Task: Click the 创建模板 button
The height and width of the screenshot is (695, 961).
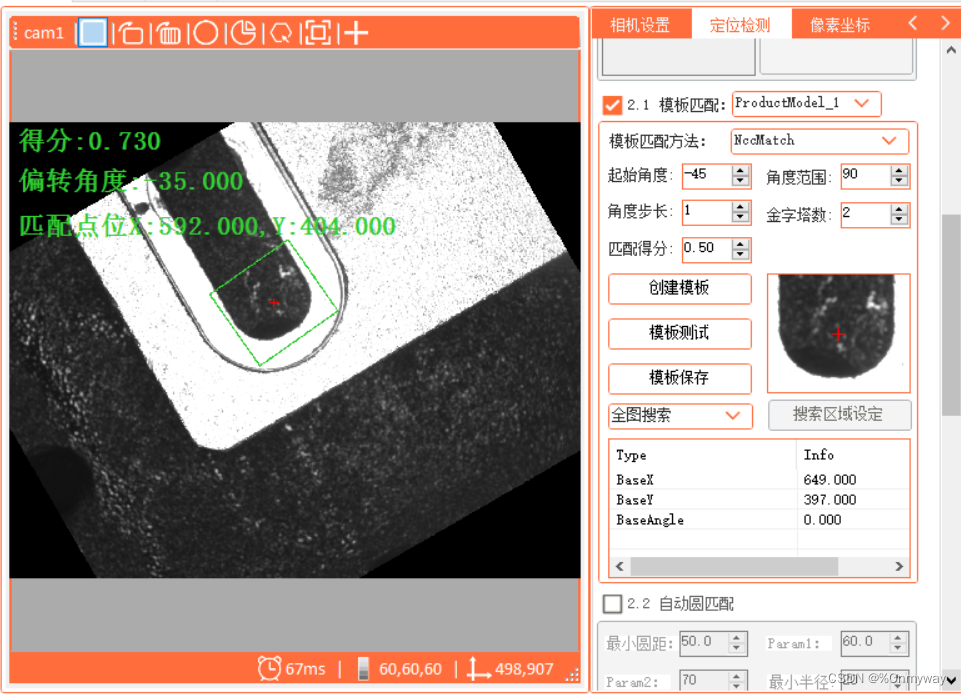Action: click(679, 289)
